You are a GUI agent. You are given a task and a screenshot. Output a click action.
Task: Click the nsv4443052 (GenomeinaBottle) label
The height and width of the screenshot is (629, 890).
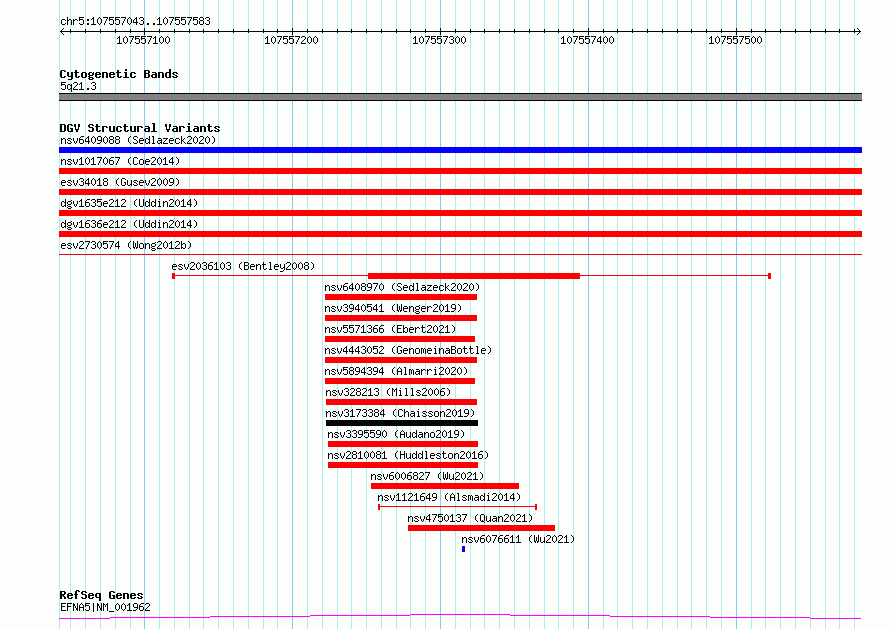point(408,350)
